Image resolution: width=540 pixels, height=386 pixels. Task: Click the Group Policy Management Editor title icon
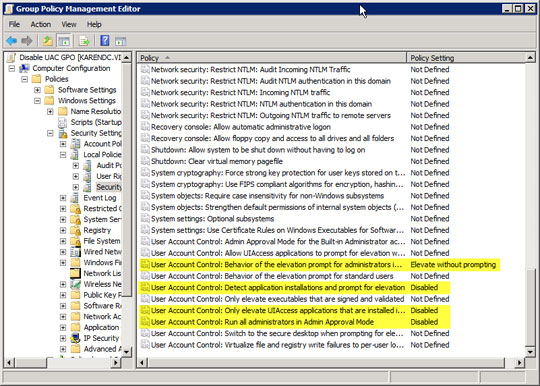9,9
